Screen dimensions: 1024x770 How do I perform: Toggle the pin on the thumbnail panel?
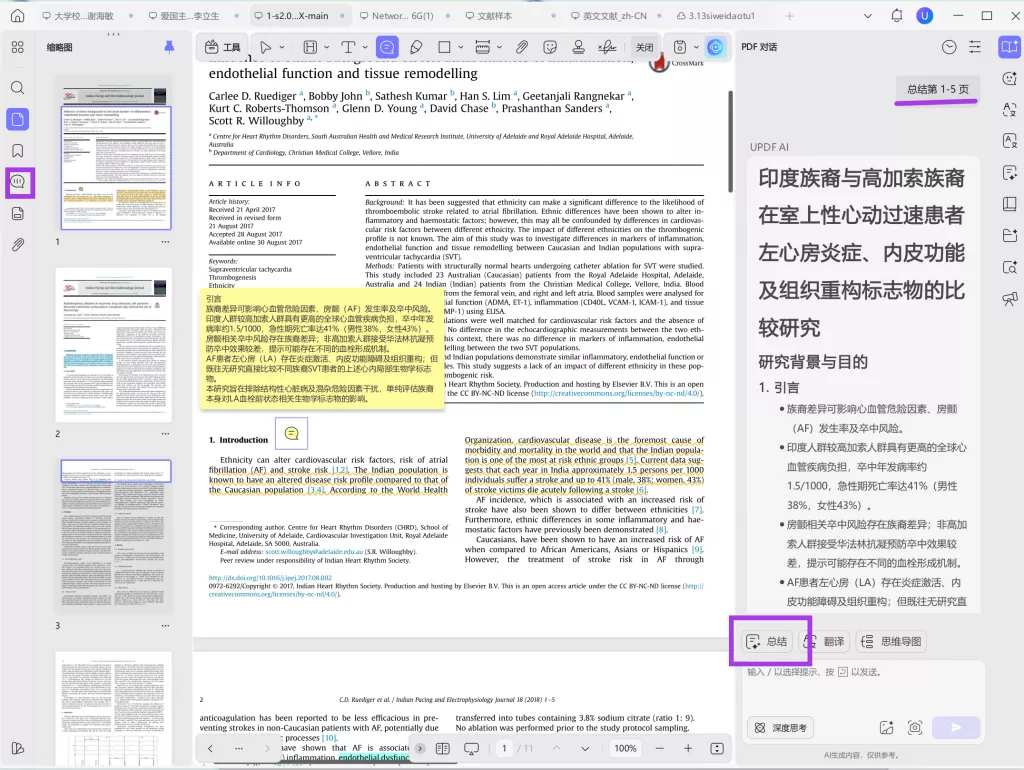(169, 47)
